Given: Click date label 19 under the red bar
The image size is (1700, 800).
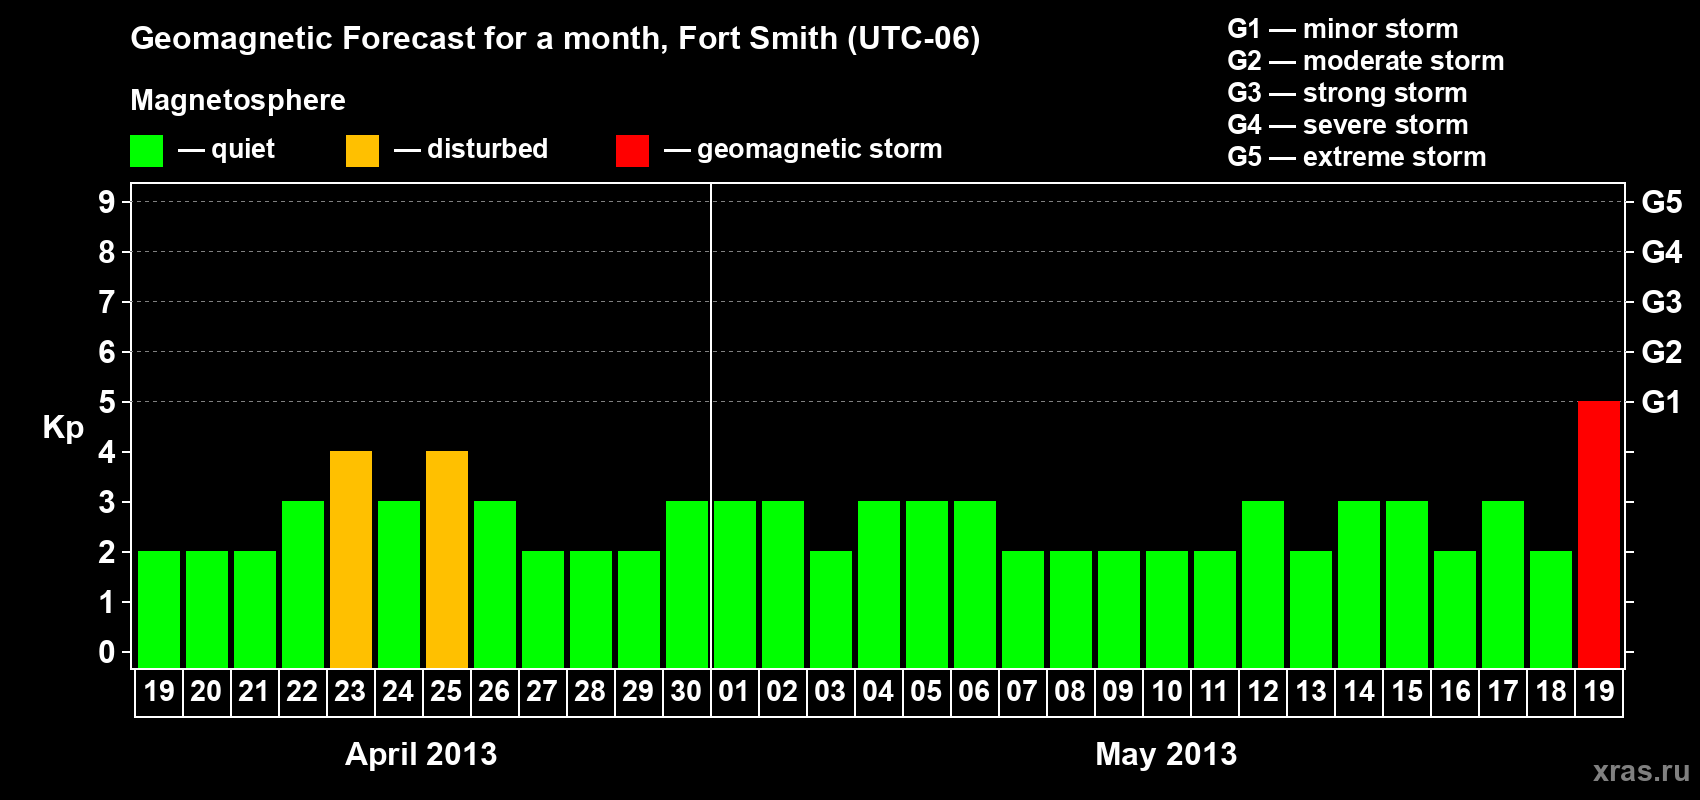Looking at the screenshot, I should (x=1599, y=692).
